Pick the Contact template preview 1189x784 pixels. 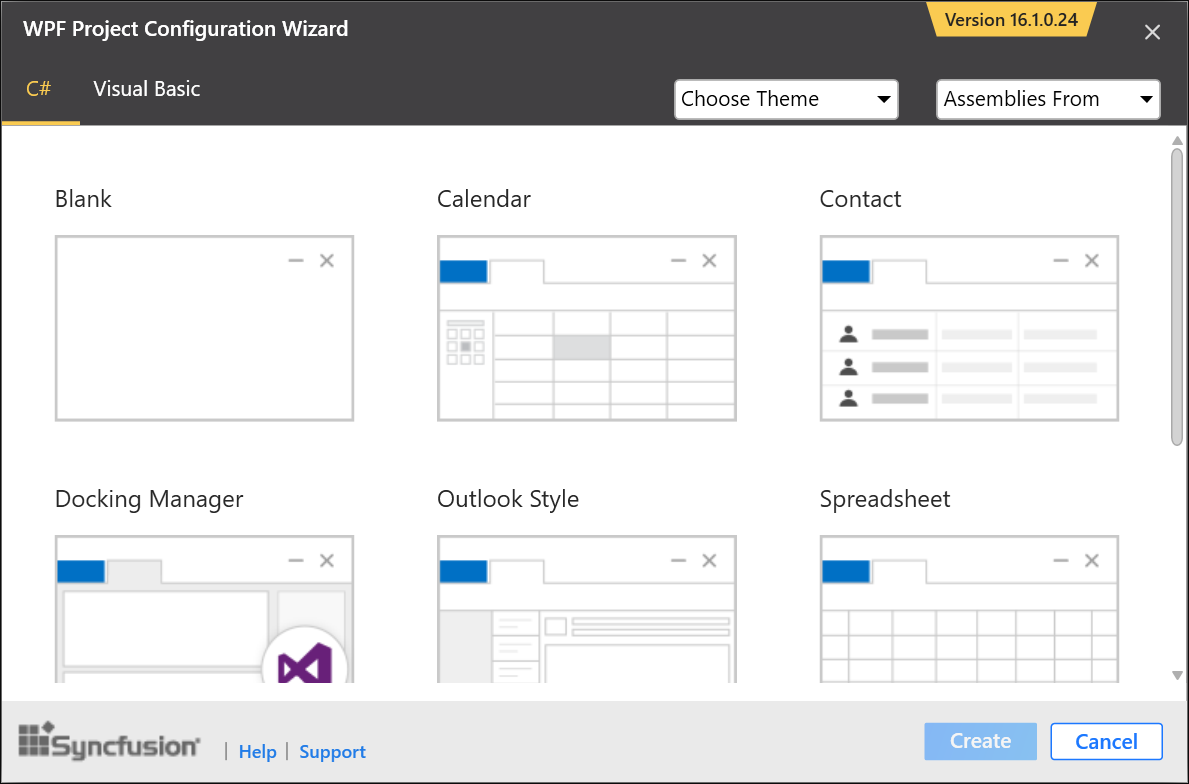coord(968,328)
